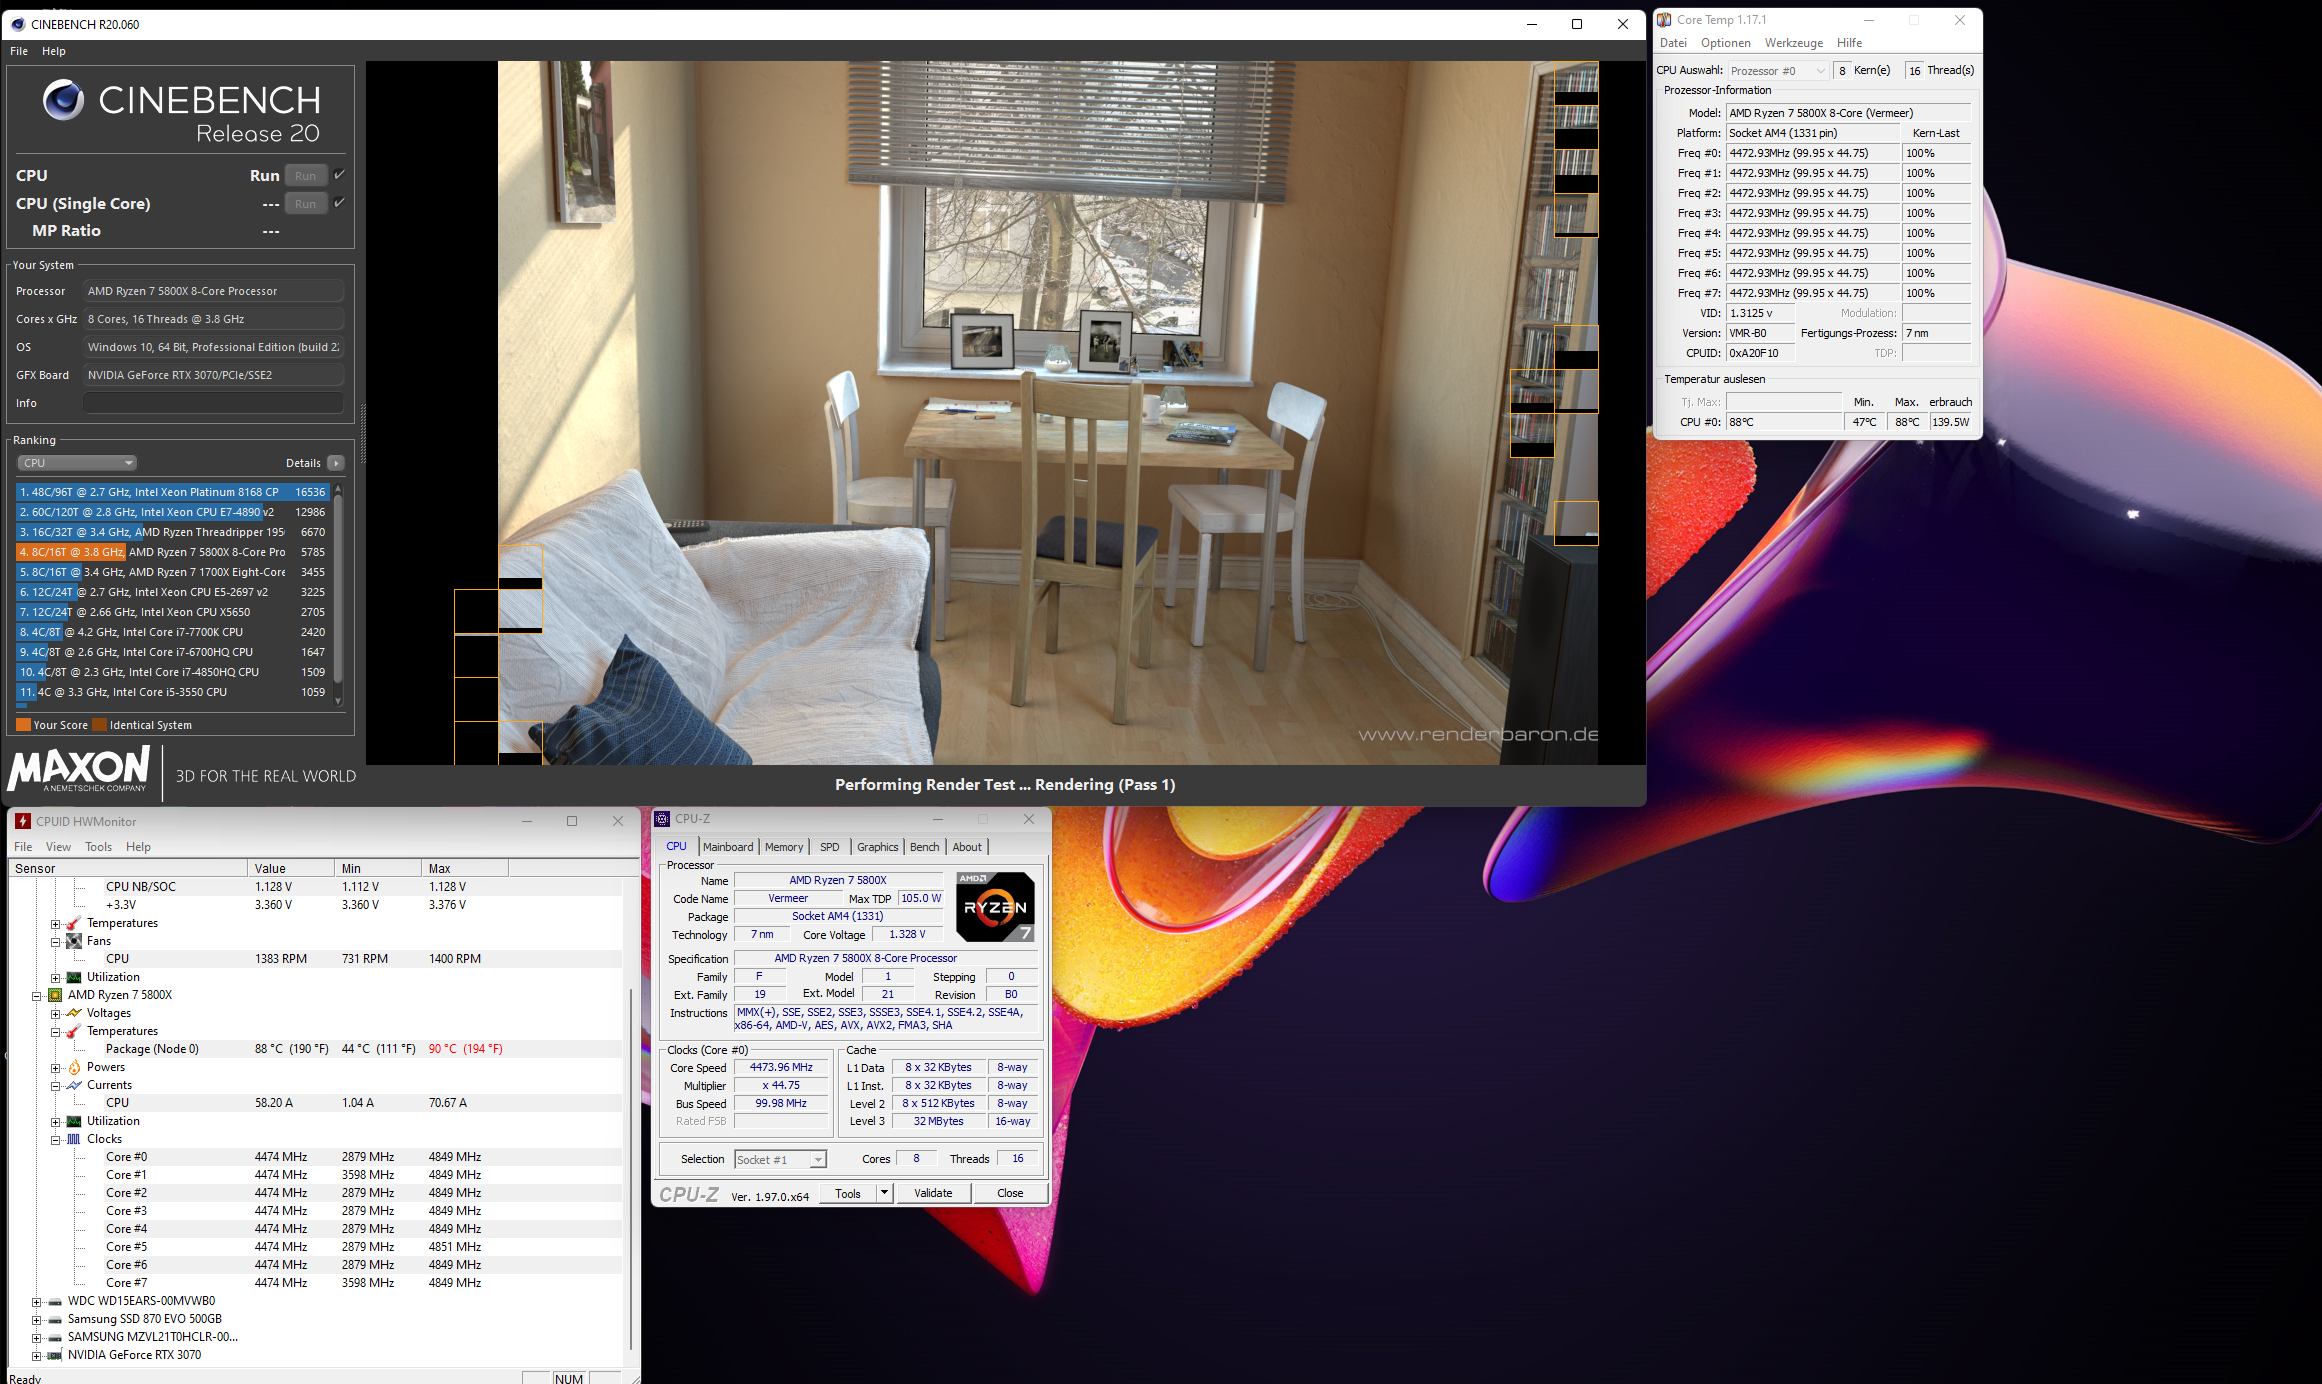2322x1384 pixels.
Task: Toggle the CPU (Single Core) checkbox
Action: tap(340, 203)
